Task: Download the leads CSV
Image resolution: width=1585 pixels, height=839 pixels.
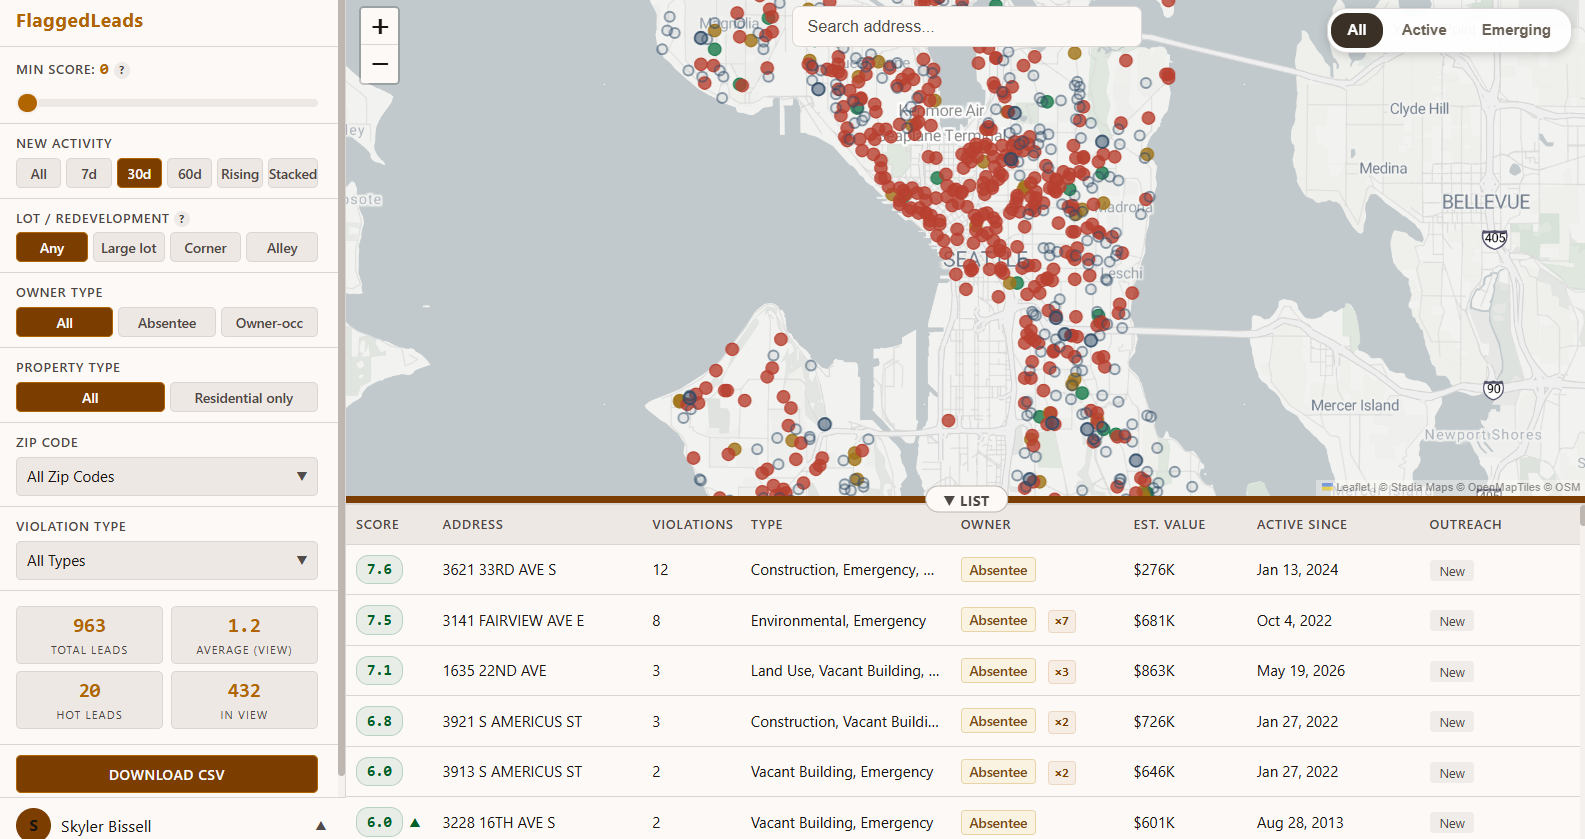Action: click(x=167, y=774)
